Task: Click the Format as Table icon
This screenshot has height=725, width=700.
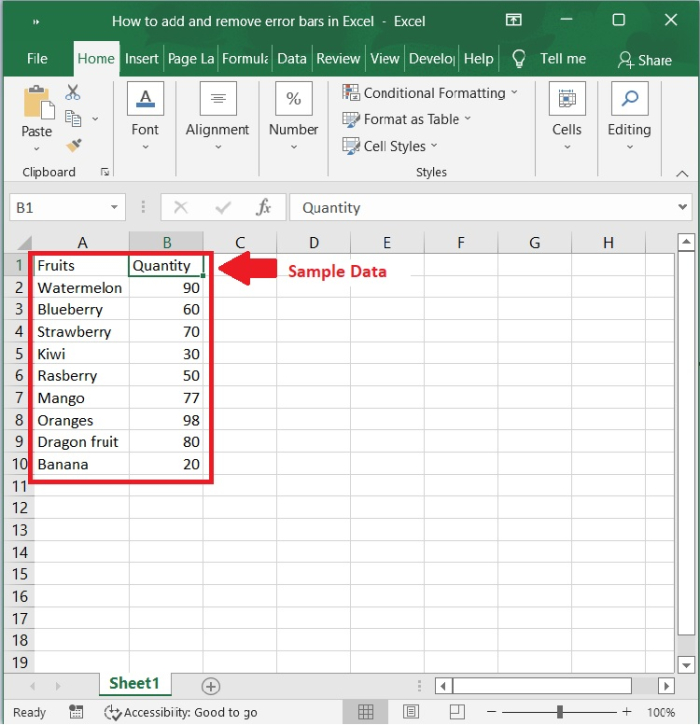Action: pyautogui.click(x=351, y=119)
